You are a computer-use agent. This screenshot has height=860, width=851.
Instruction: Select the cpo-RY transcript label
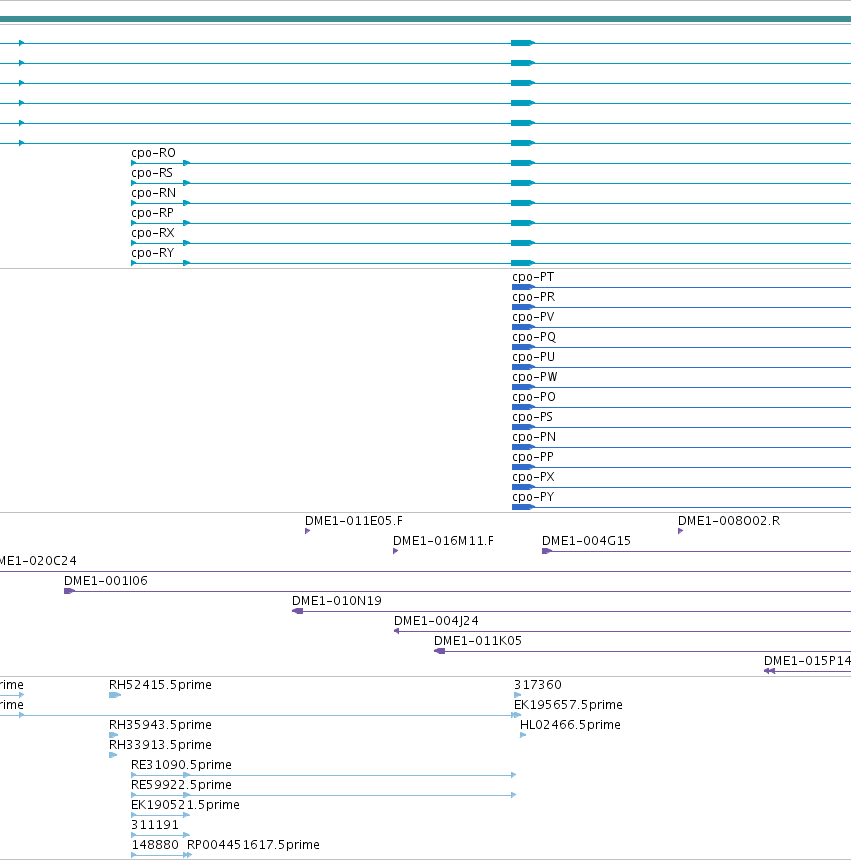152,253
